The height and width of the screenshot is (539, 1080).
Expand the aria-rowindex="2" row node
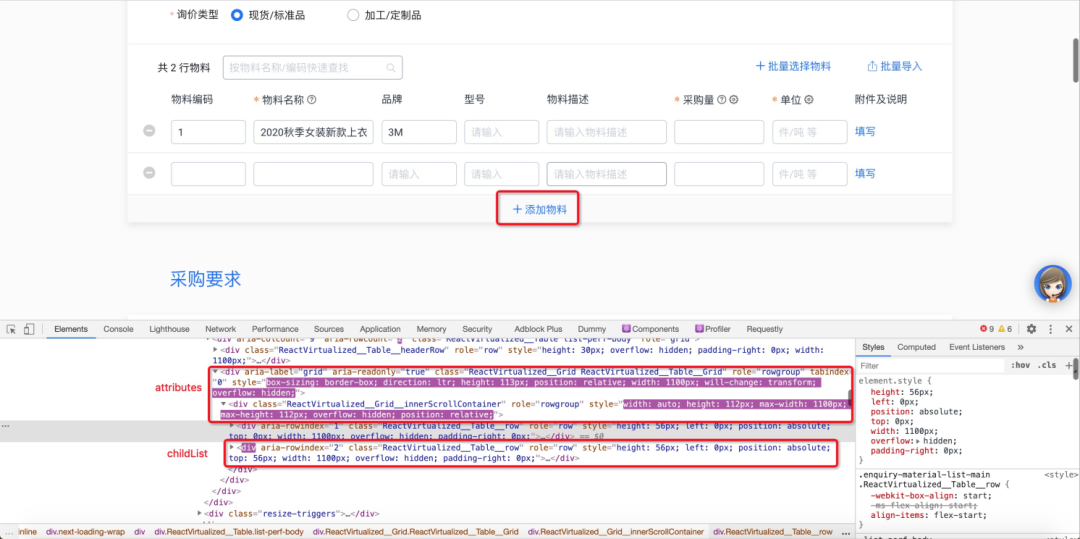(x=232, y=447)
